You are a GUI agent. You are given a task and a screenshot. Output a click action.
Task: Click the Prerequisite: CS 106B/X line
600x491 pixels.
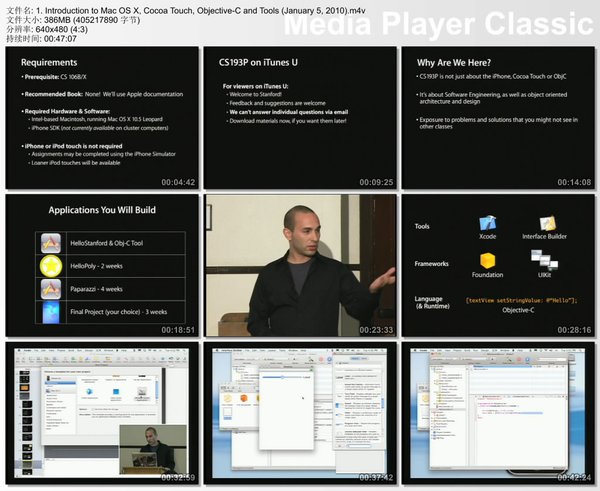pyautogui.click(x=54, y=77)
